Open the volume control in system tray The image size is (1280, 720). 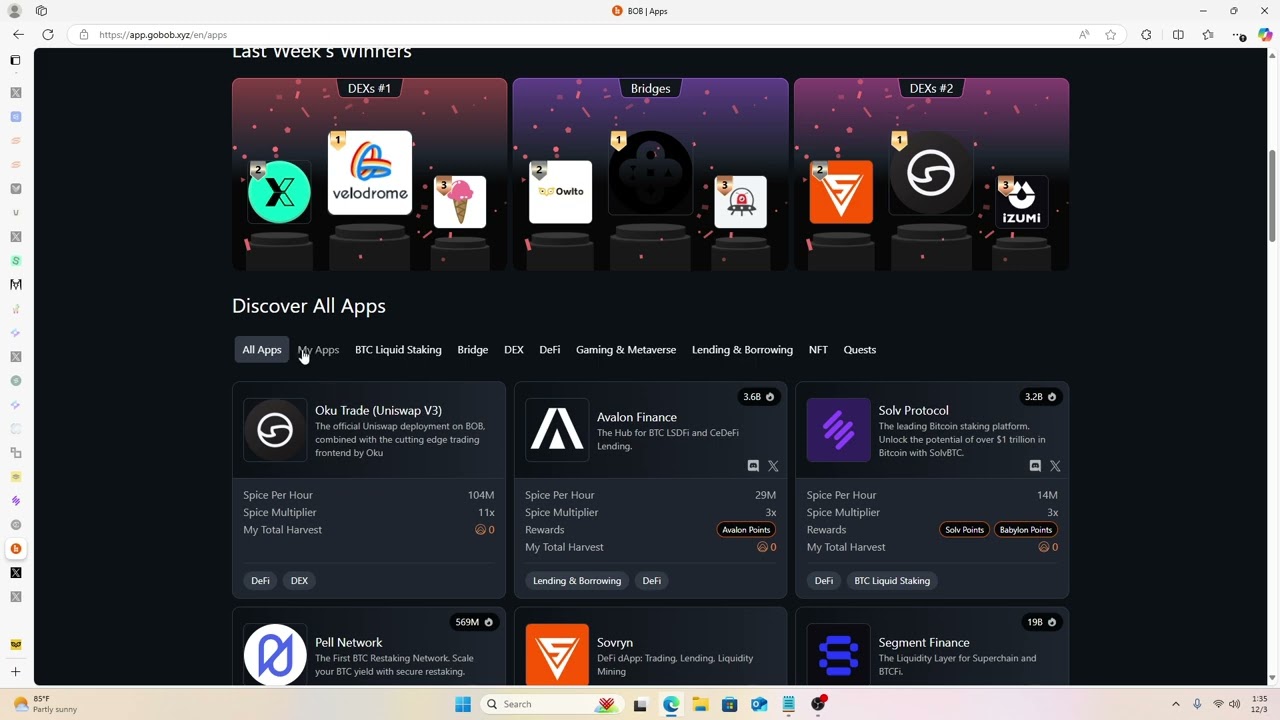pos(1234,704)
